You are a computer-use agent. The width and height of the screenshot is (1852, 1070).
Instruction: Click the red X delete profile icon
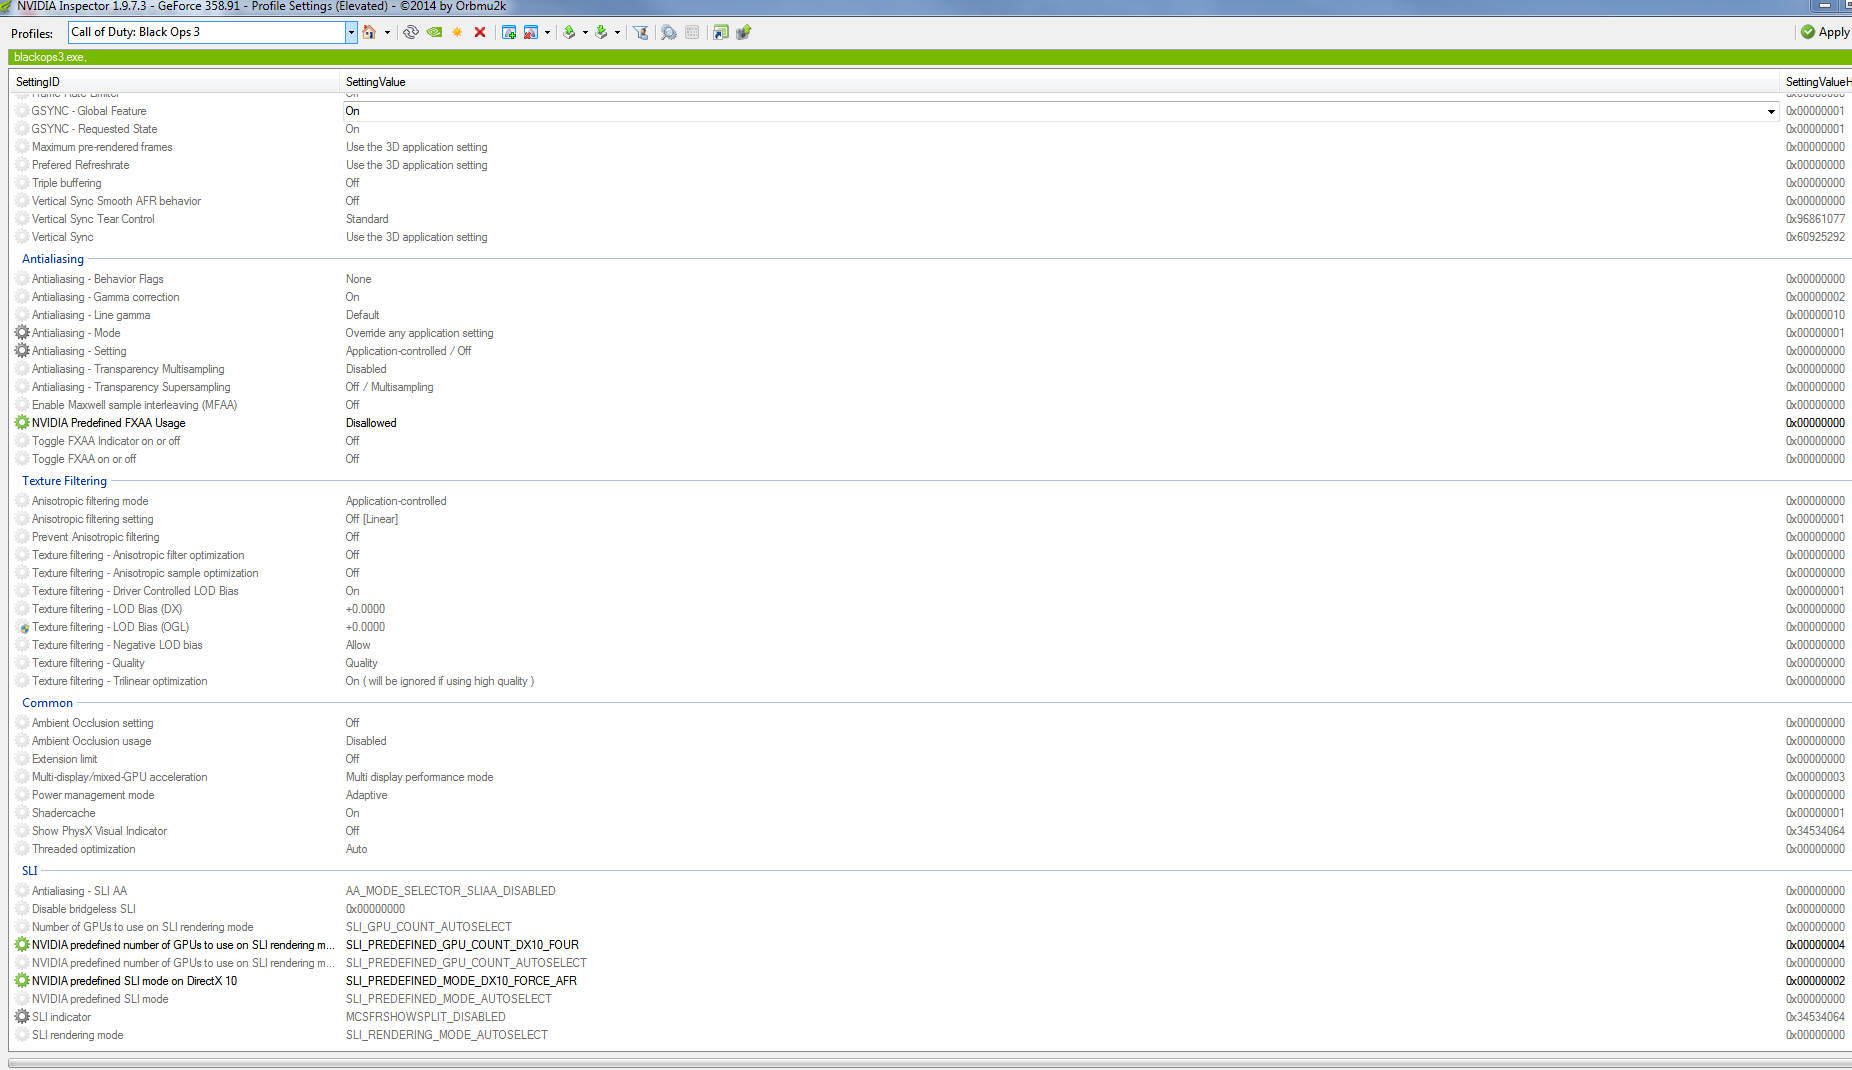click(x=480, y=32)
